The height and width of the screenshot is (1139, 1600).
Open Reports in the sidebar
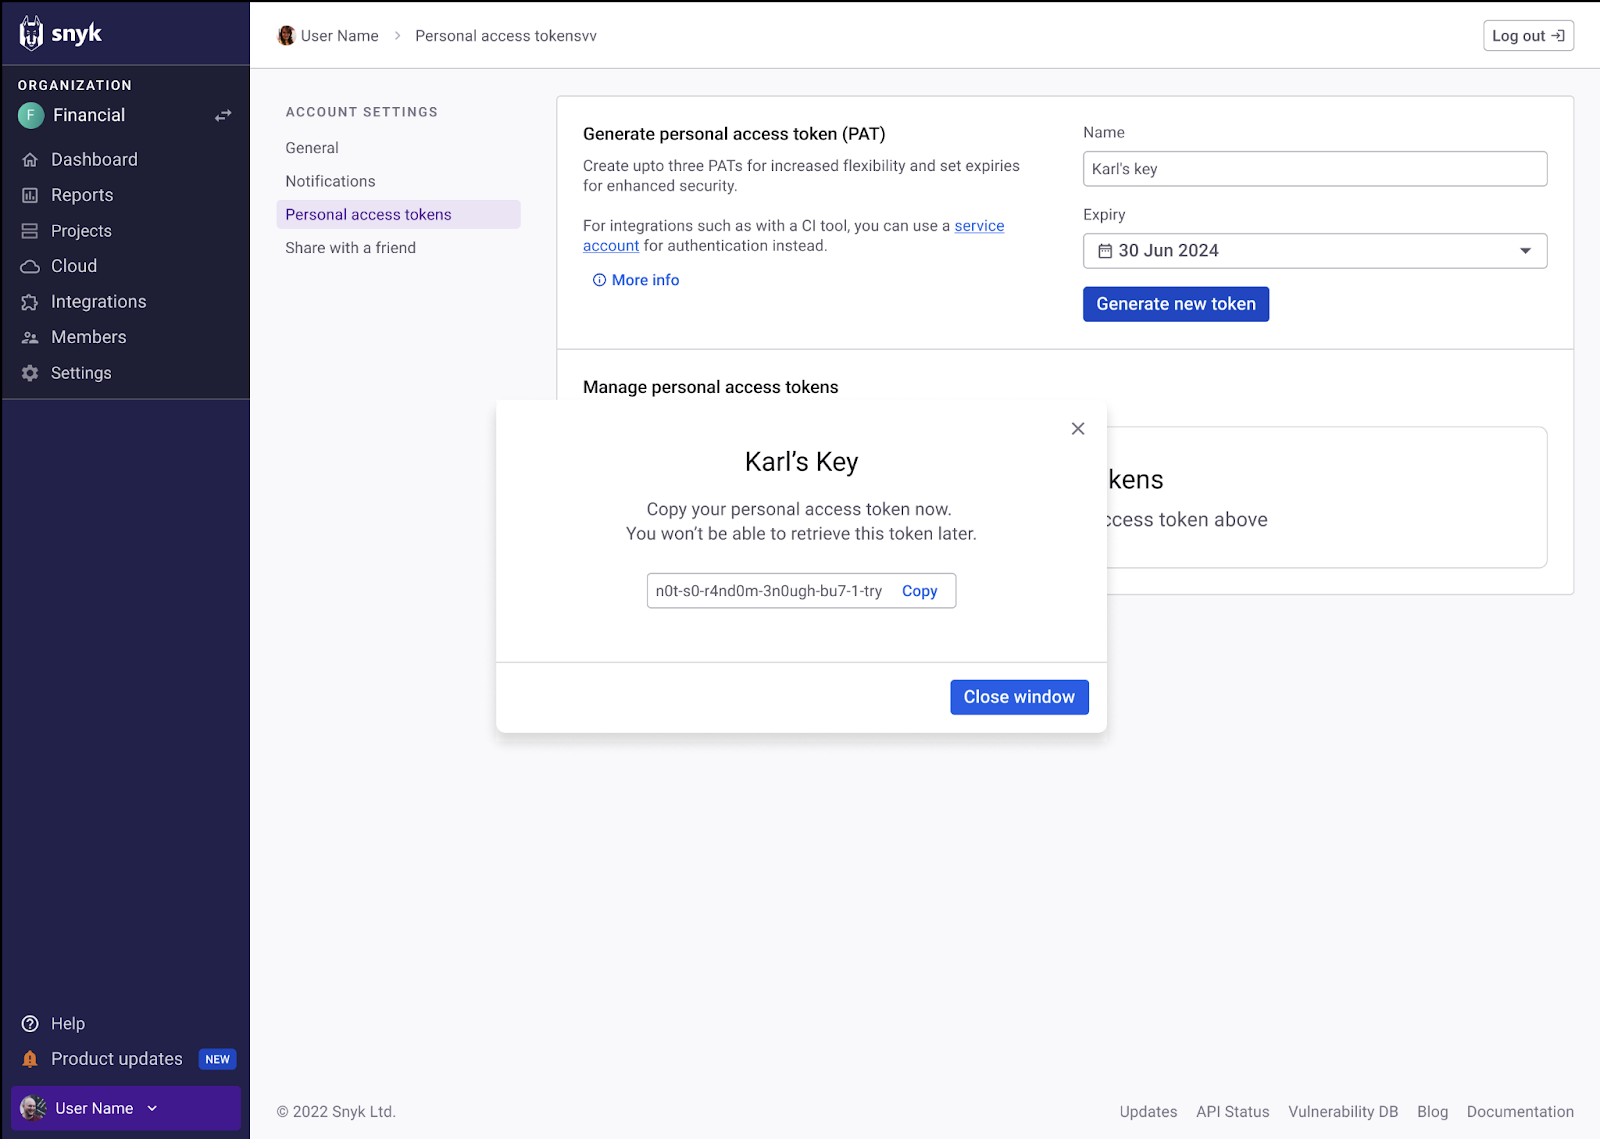[82, 195]
